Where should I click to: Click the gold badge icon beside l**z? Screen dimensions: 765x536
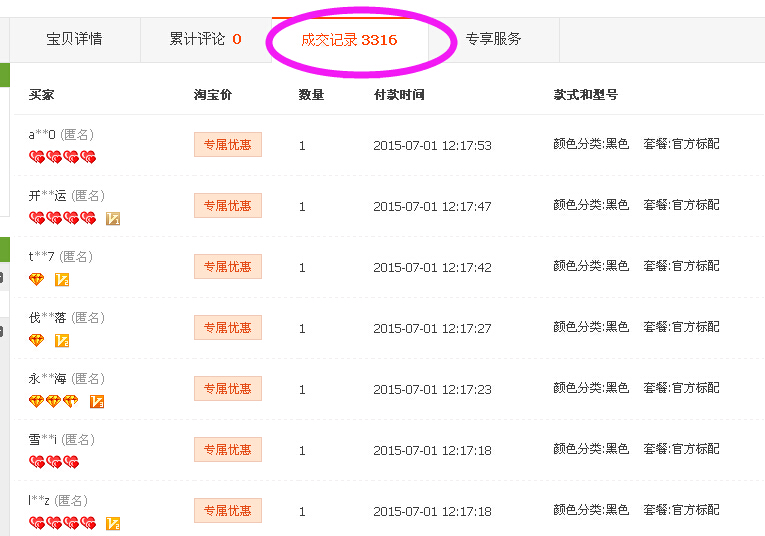tap(113, 523)
